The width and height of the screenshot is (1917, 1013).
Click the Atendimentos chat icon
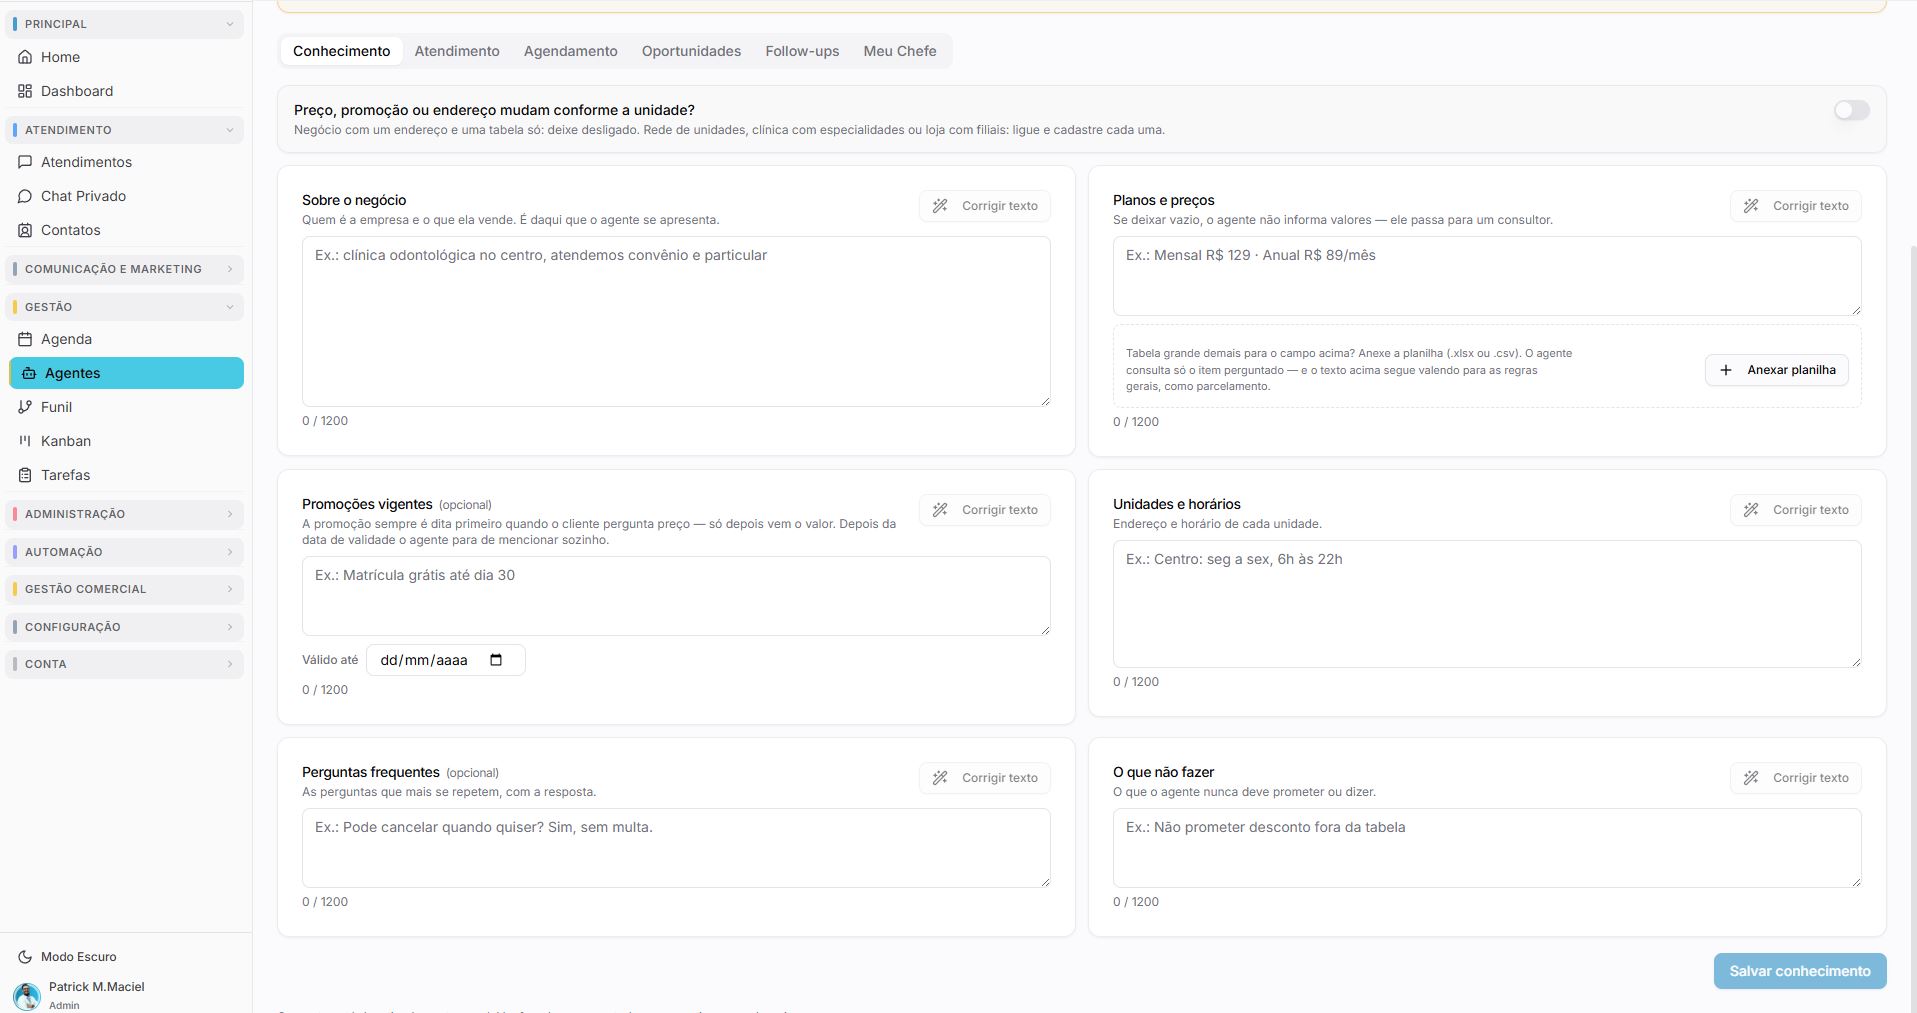[x=25, y=162]
